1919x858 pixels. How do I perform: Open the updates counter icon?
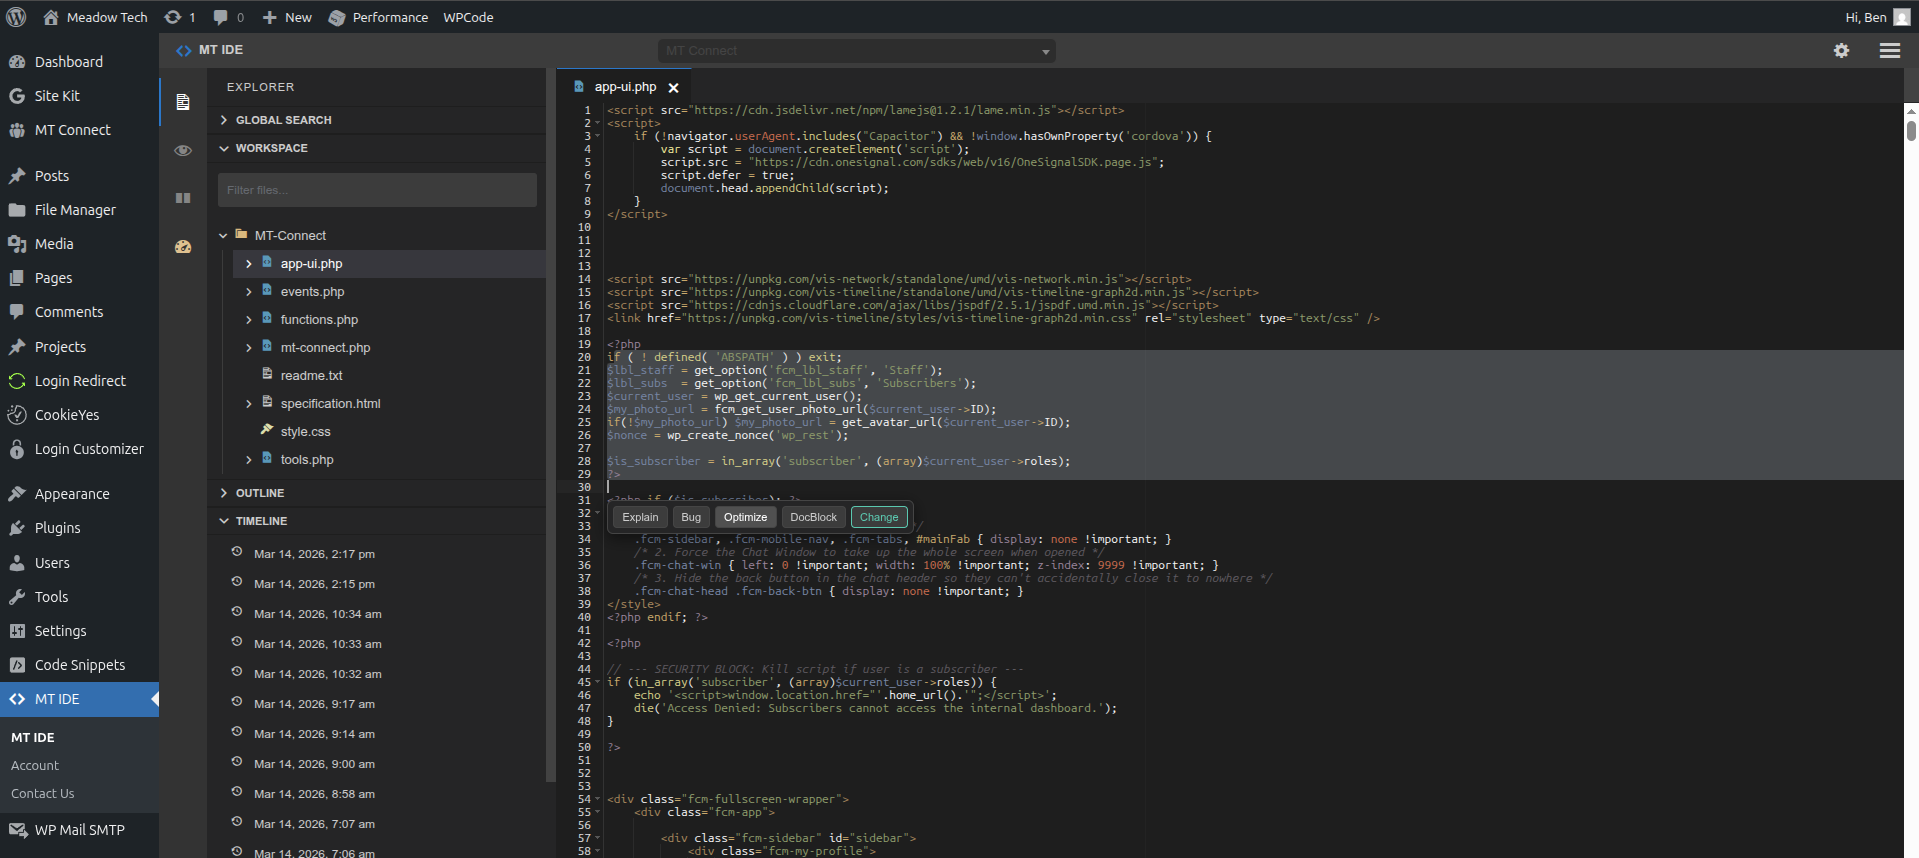pos(179,17)
